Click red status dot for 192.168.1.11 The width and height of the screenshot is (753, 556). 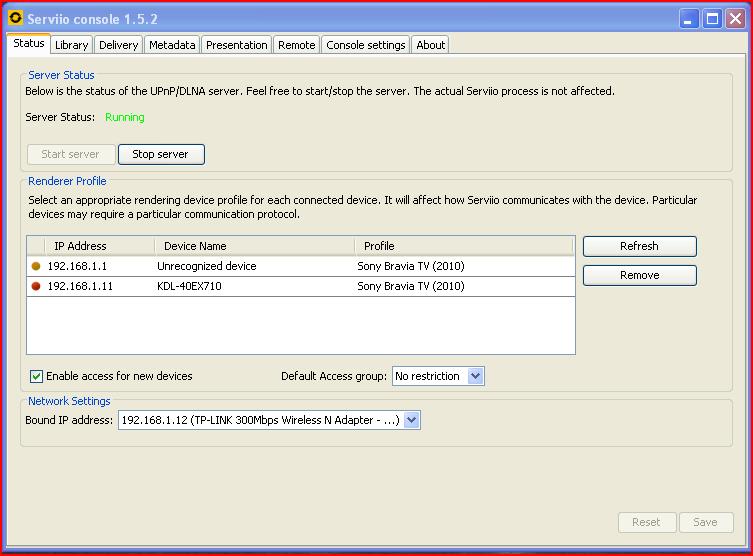click(x=36, y=286)
